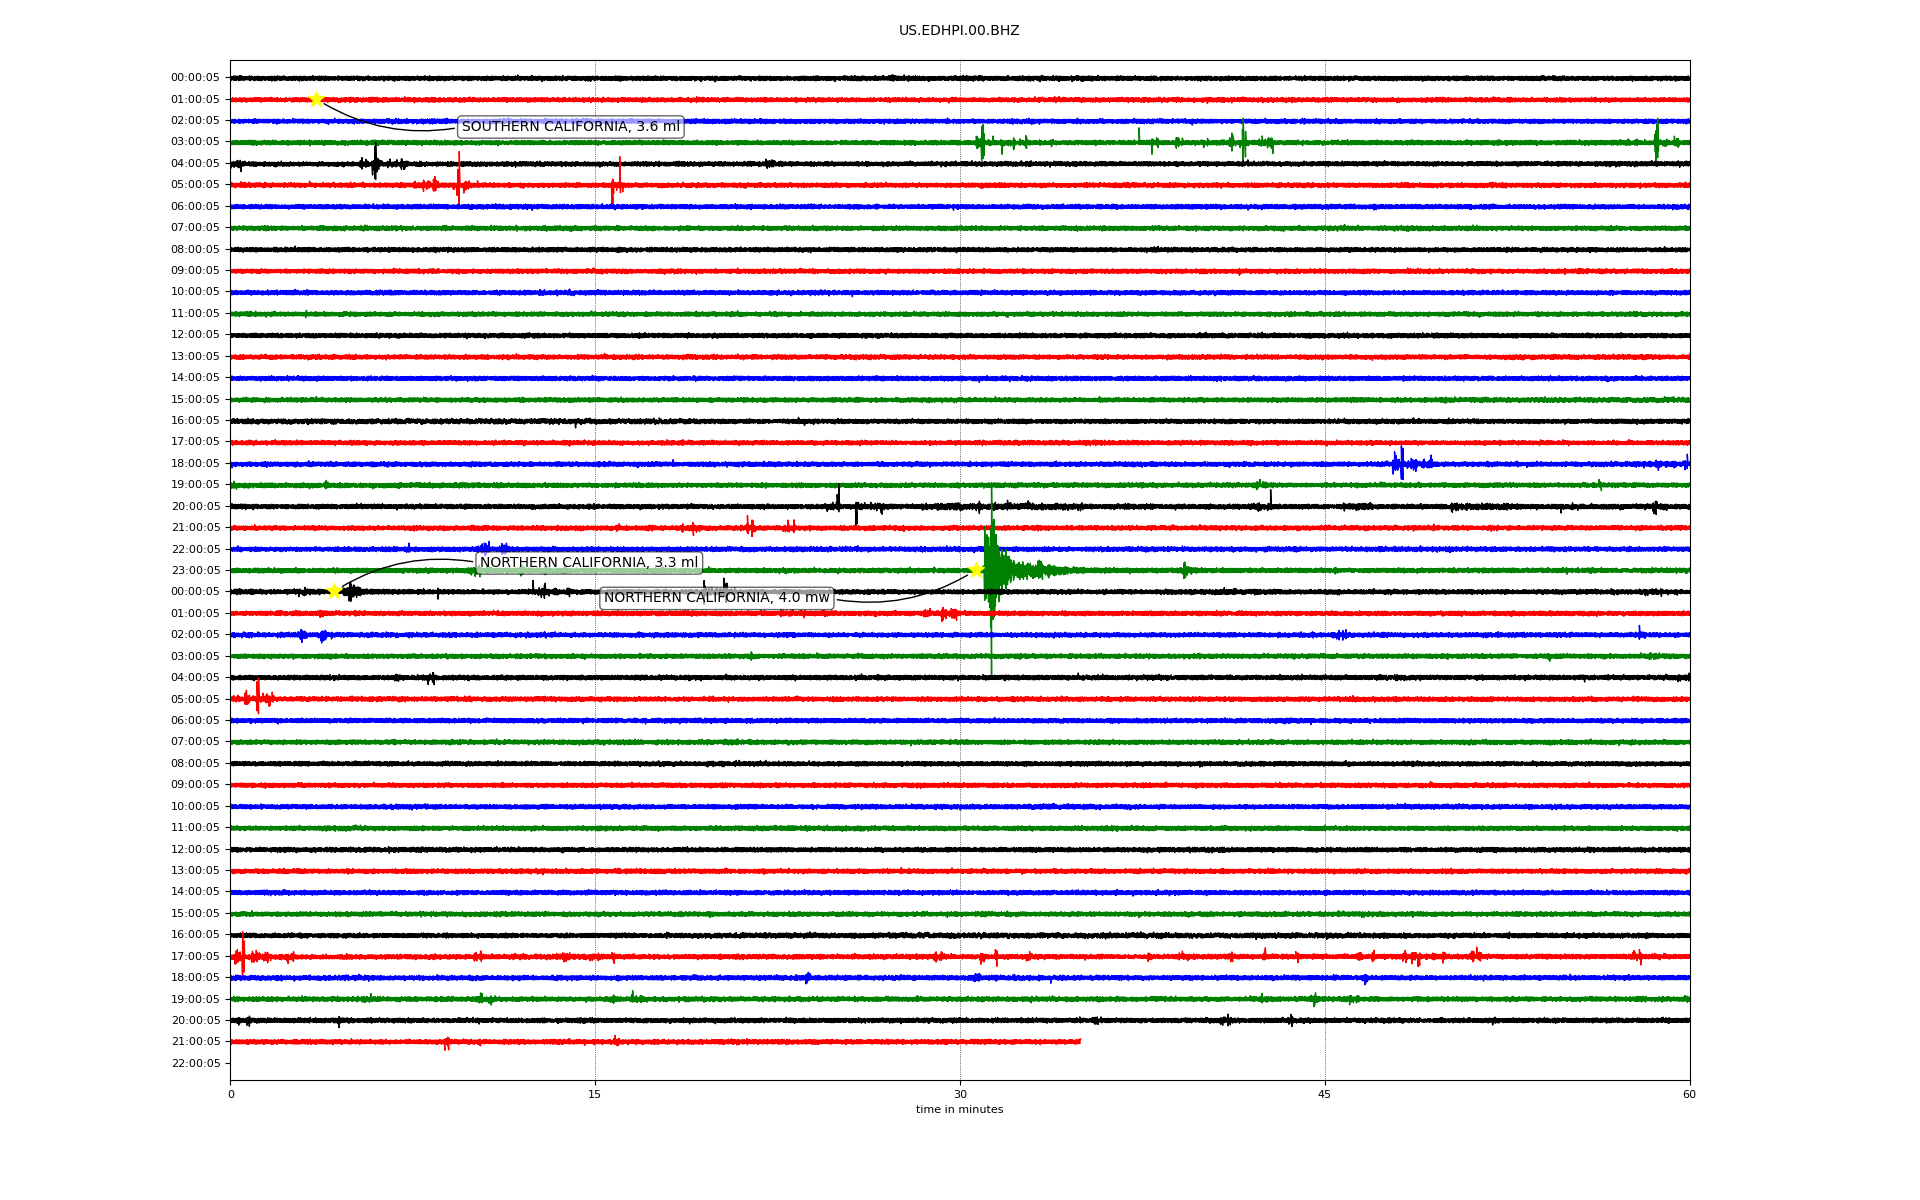Click the red spike at start of 17:00:05 trace

click(242, 955)
